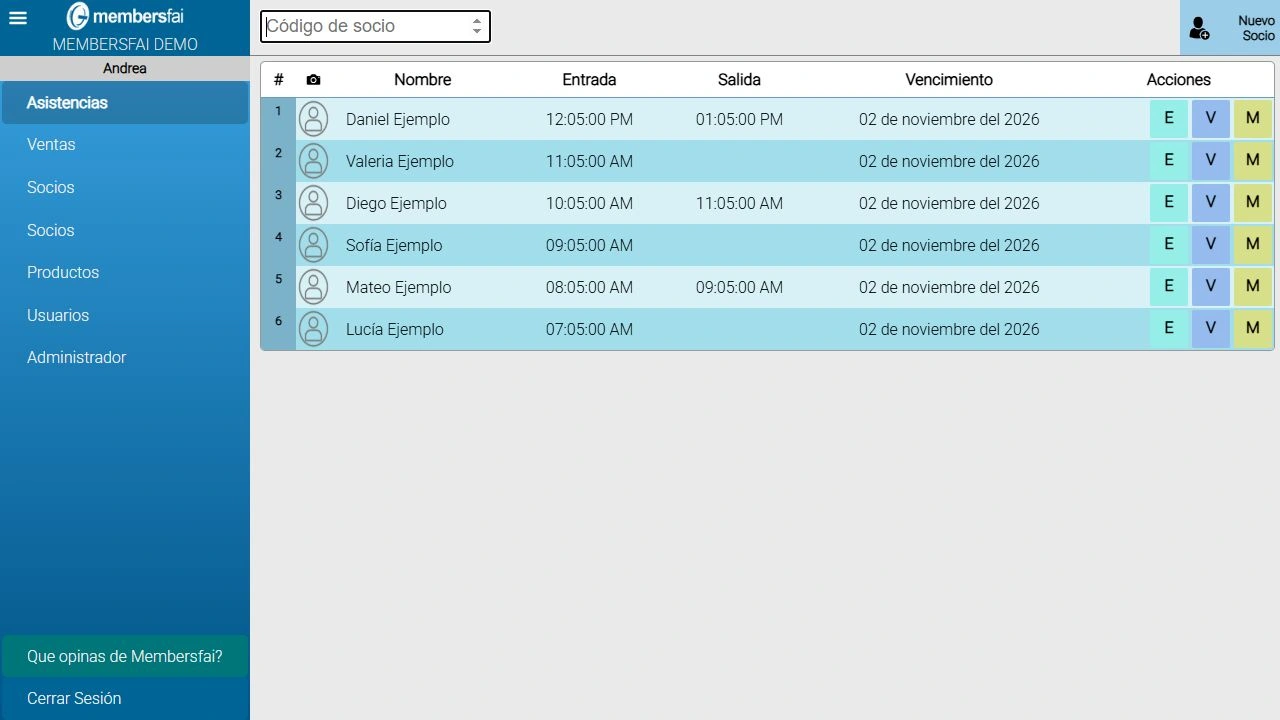Open the Usuarios menu item
Screen dimensions: 1280x720
tap(125, 315)
